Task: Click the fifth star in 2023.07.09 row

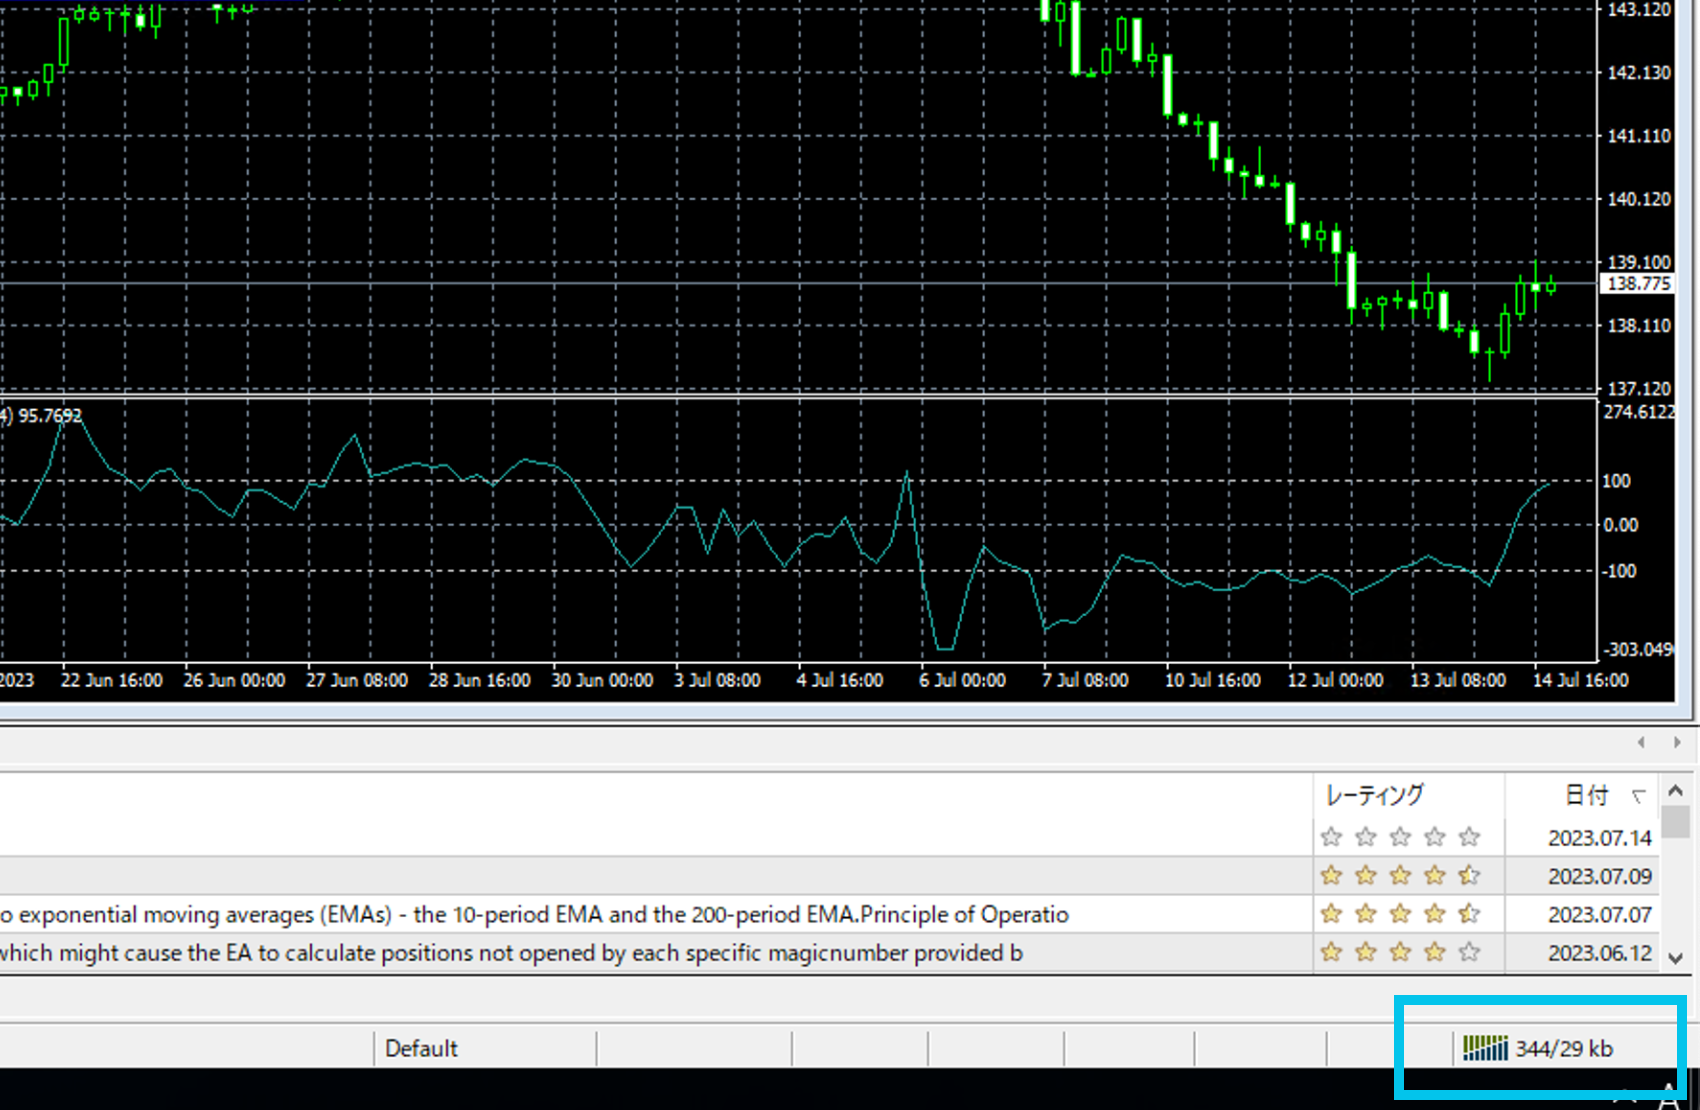Action: tap(1469, 876)
